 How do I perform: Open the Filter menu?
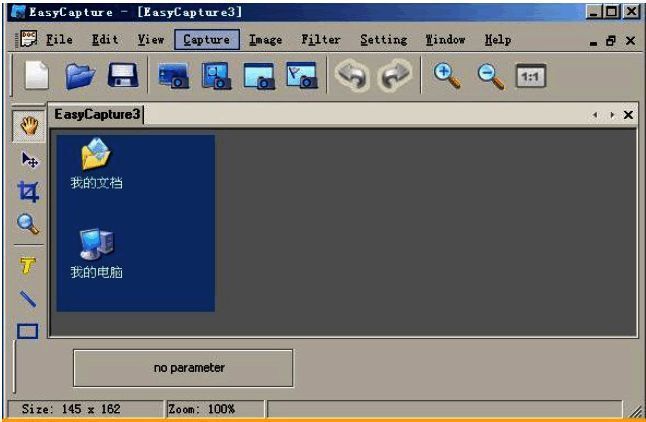(321, 40)
